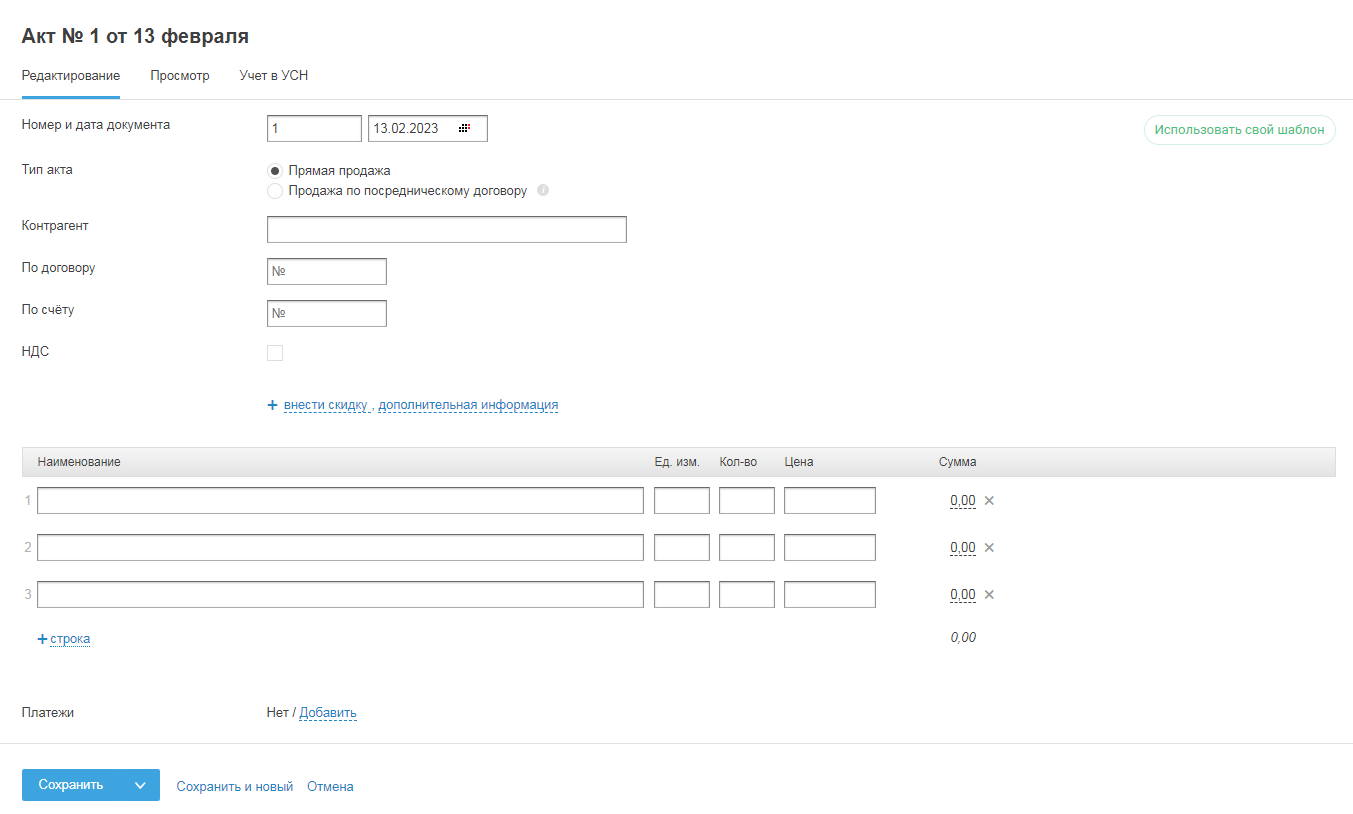This screenshot has width=1353, height=814.
Task: Click the info icon beside intermediary sale
Action: [x=543, y=190]
